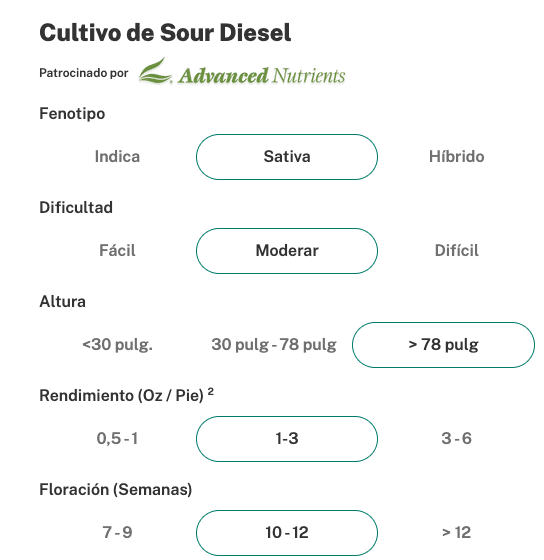Select Moderar difficulty
Viewport: 544px width, 560px height.
[x=287, y=251]
